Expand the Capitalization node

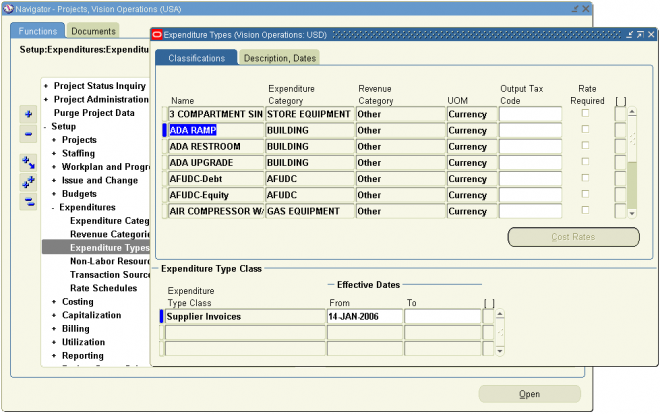tap(54, 315)
